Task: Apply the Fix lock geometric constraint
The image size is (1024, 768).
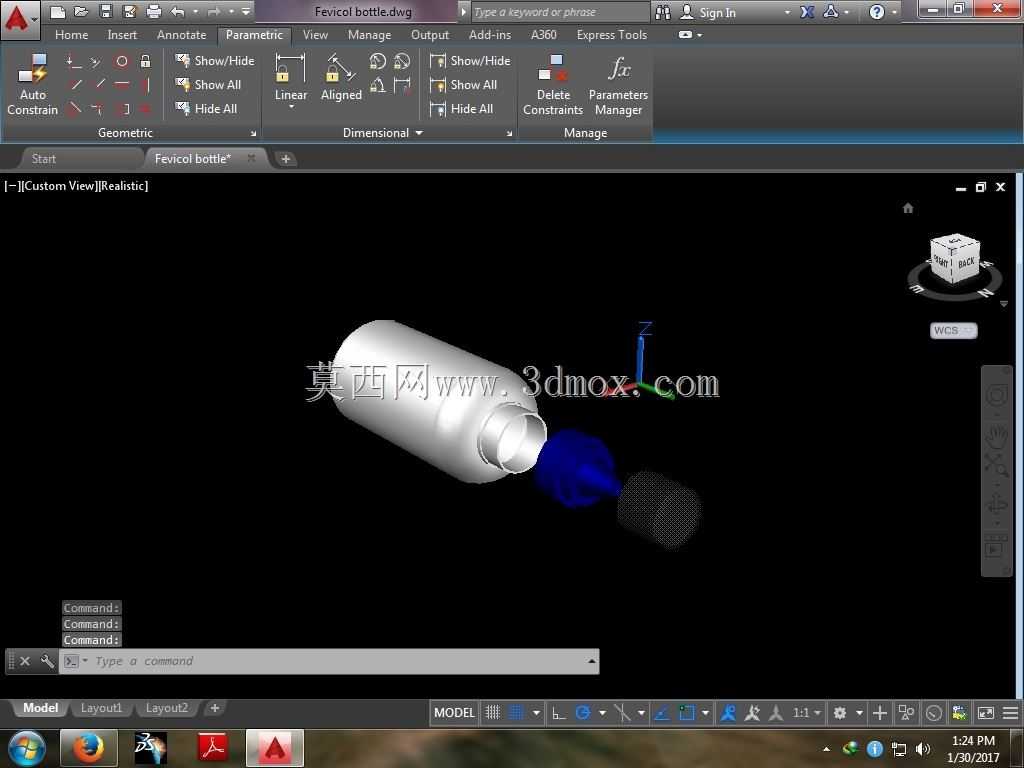Action: [x=146, y=61]
